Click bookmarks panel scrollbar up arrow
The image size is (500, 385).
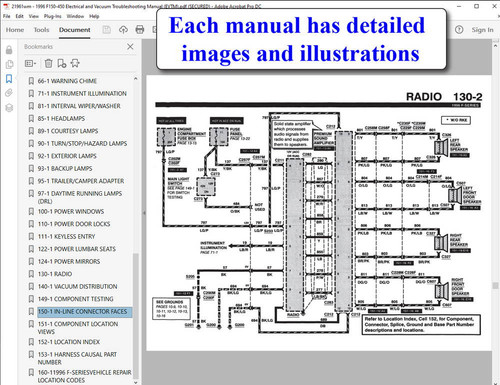[135, 79]
